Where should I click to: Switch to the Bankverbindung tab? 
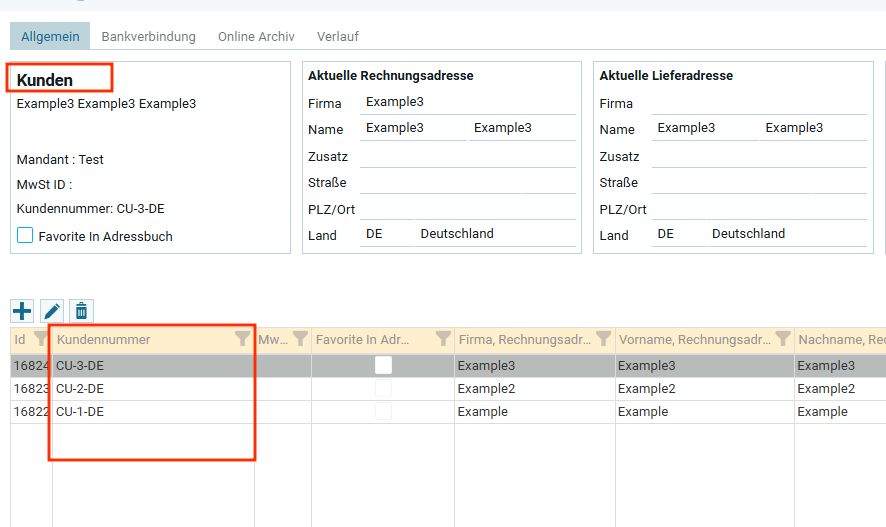click(148, 36)
